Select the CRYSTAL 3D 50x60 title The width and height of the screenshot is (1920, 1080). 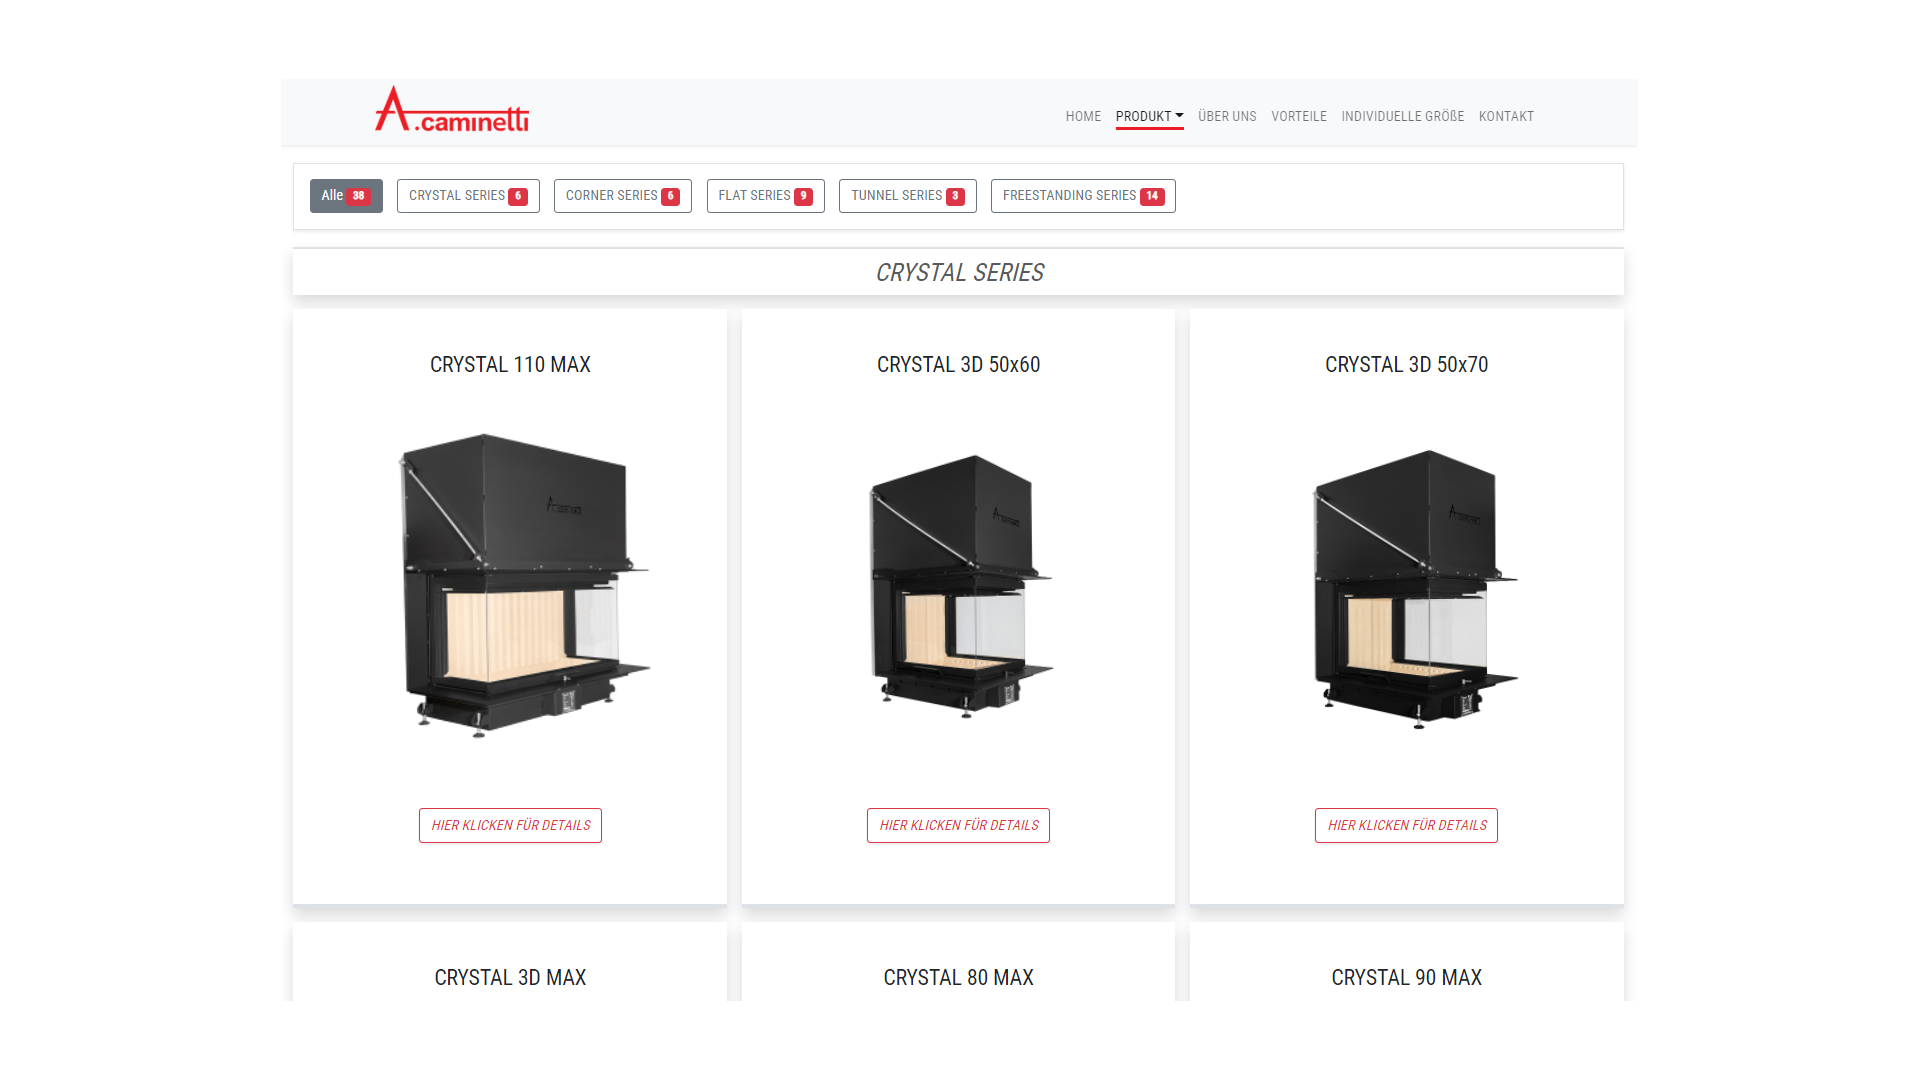[958, 365]
